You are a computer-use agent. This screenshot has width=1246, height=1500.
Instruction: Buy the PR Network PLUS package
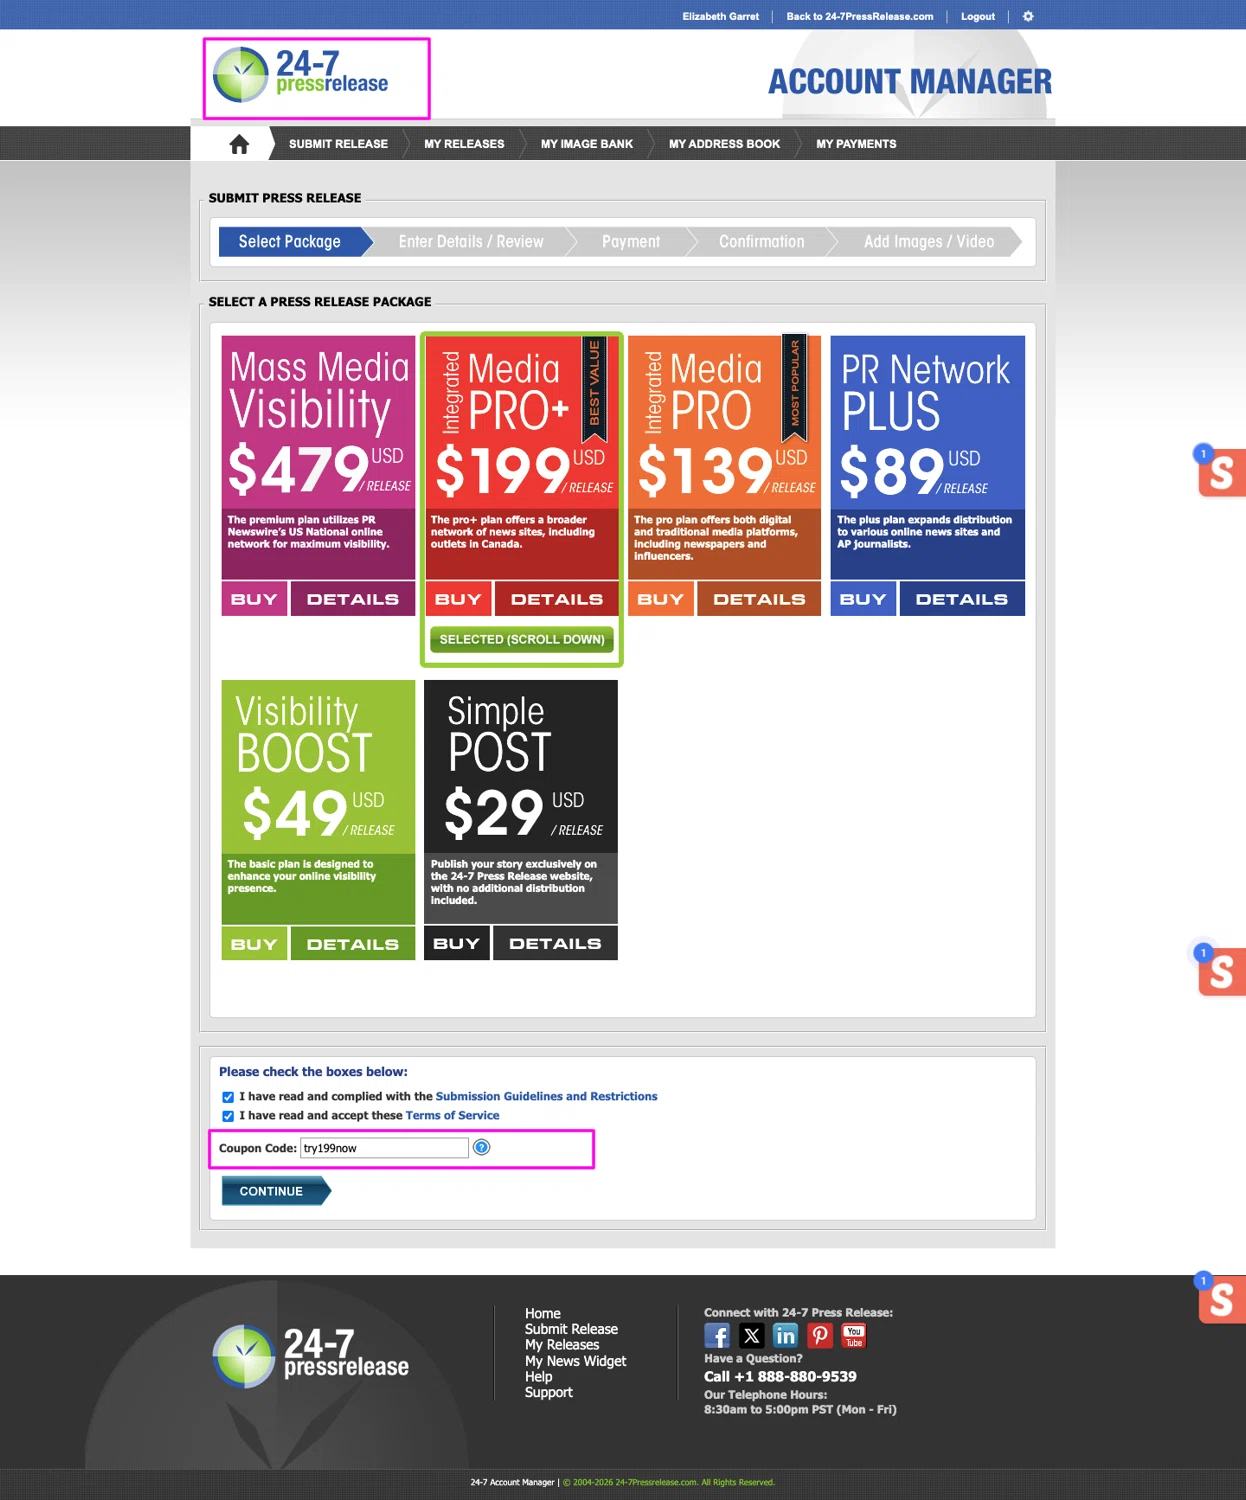pyautogui.click(x=863, y=599)
